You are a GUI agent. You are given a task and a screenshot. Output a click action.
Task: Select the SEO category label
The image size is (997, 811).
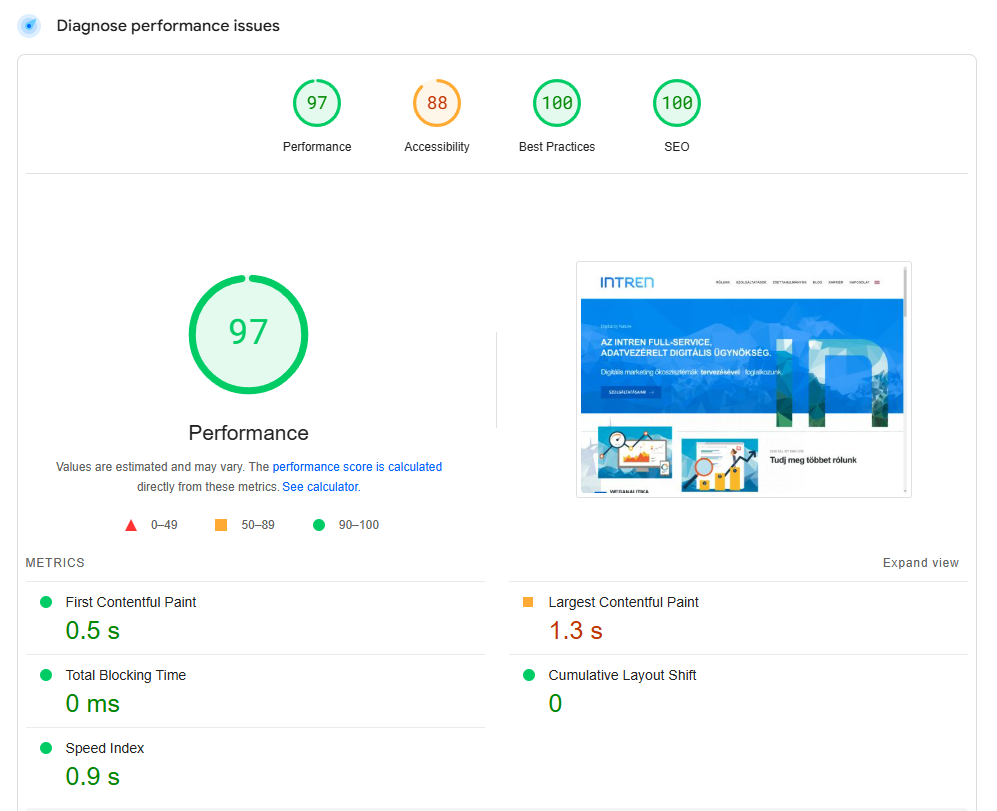[677, 147]
